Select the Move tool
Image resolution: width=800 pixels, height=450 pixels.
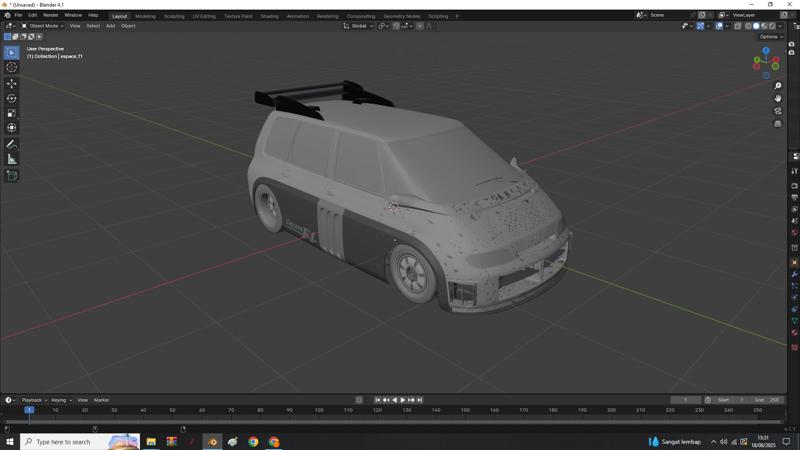click(x=11, y=83)
